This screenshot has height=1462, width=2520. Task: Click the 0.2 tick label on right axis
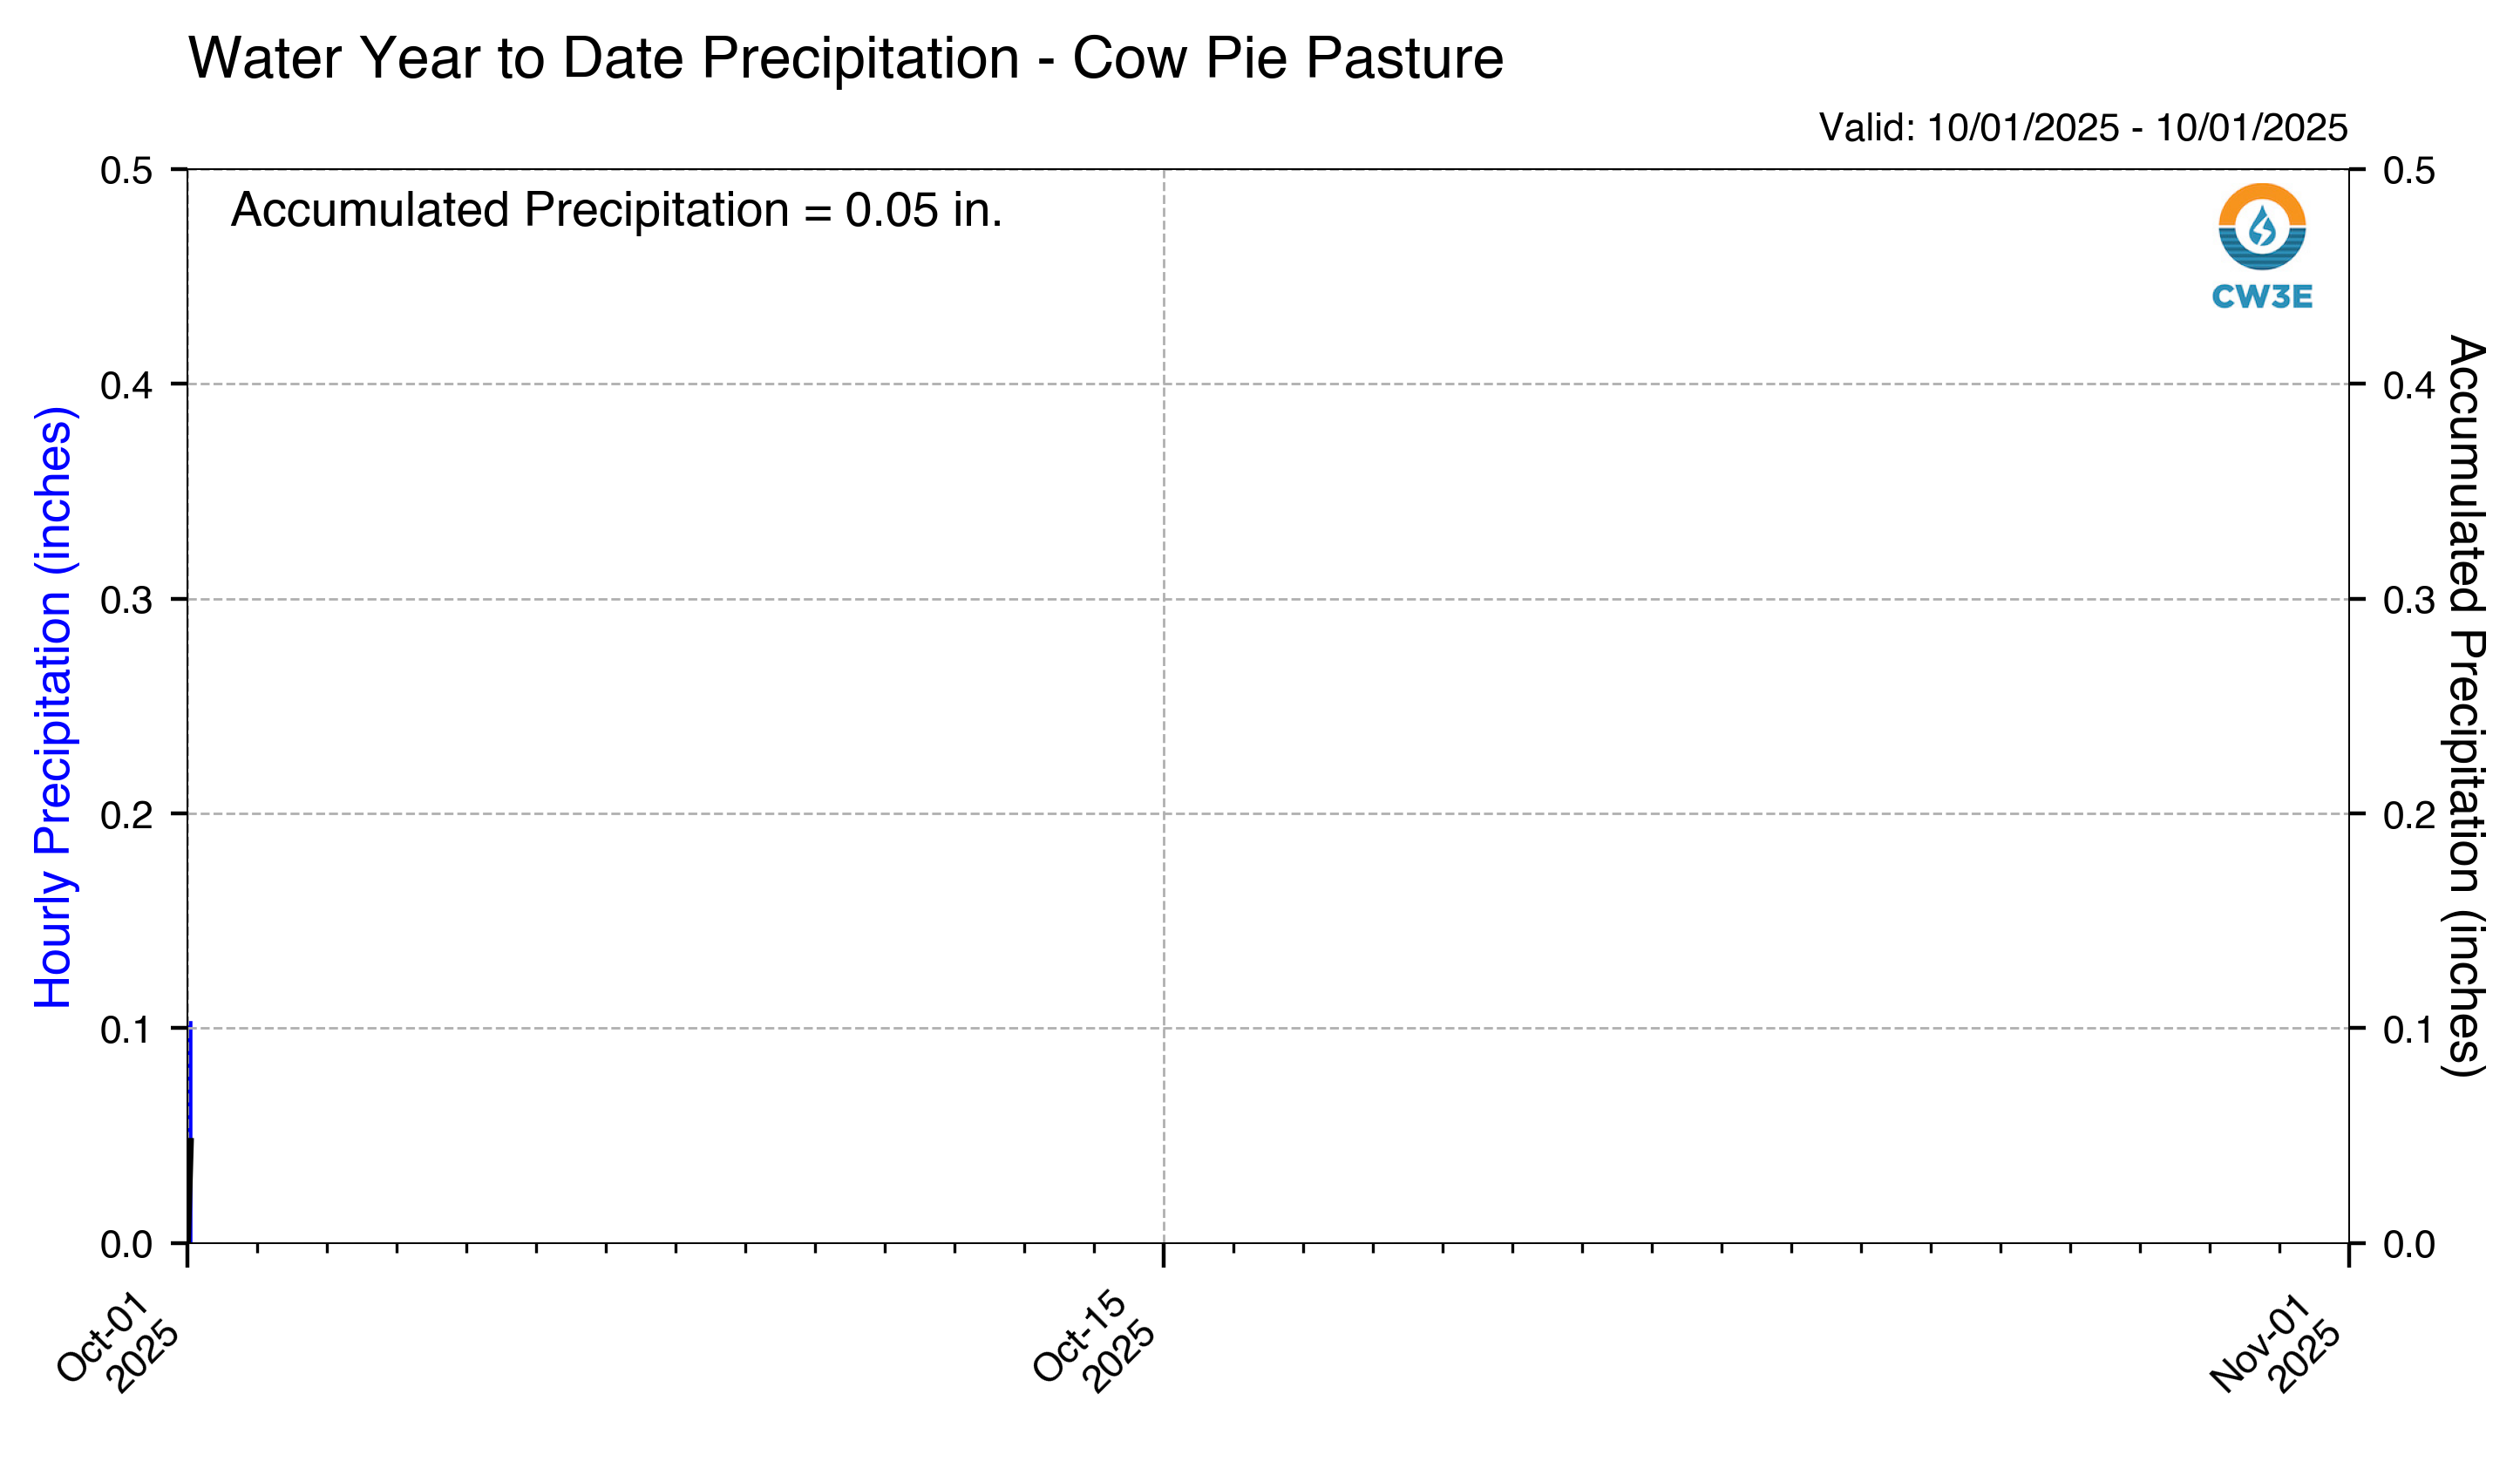2410,815
